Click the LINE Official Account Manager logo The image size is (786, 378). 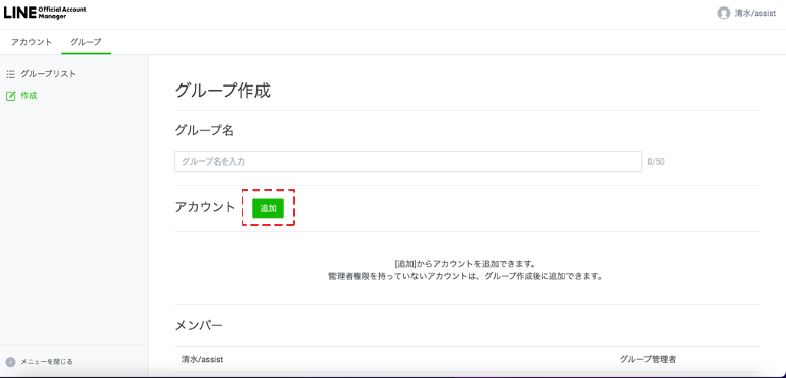coord(45,13)
